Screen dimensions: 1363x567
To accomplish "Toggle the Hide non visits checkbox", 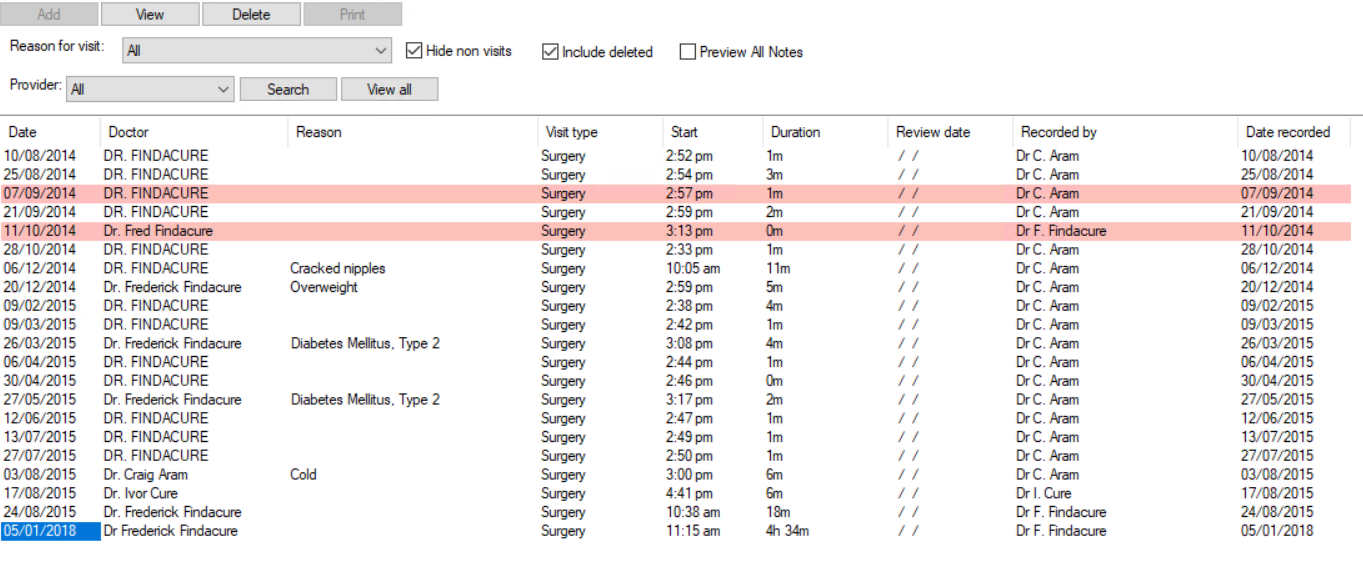I will [x=414, y=51].
